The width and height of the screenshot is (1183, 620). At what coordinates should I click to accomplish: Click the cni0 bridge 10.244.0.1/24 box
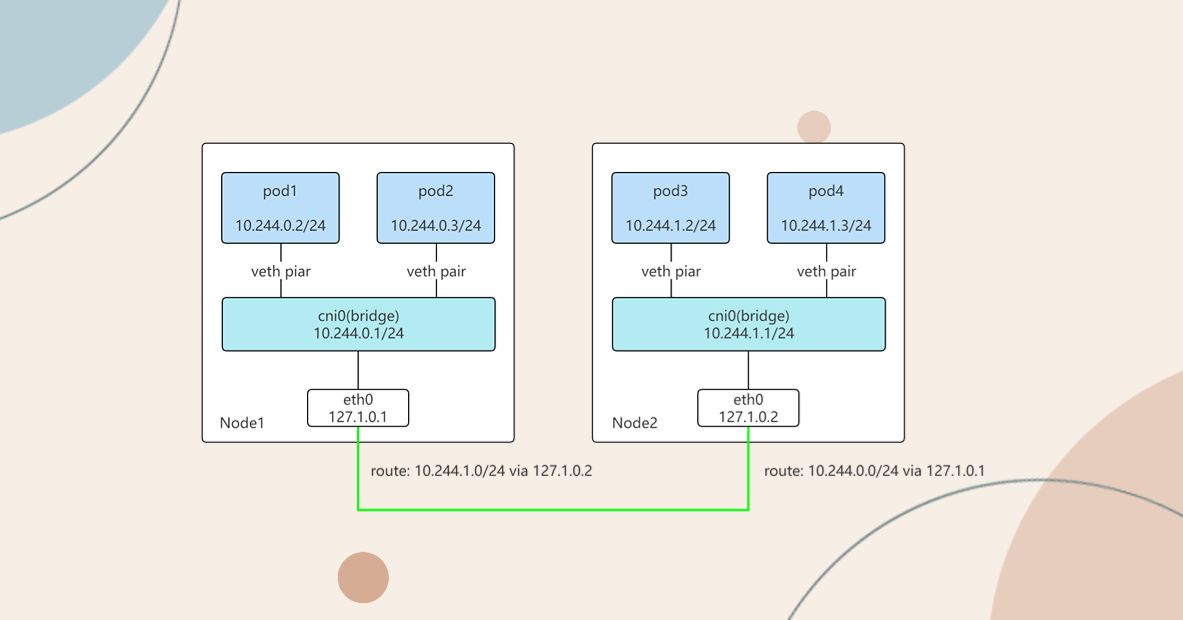tap(358, 324)
